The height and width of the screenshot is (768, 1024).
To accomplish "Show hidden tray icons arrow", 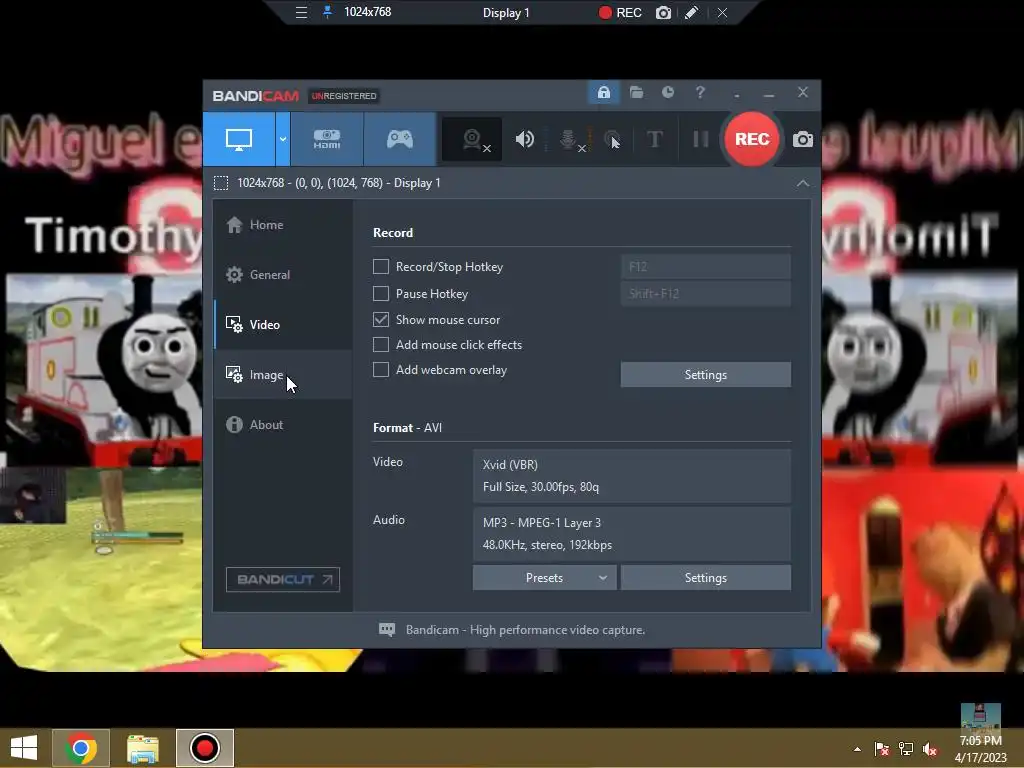I will 857,749.
